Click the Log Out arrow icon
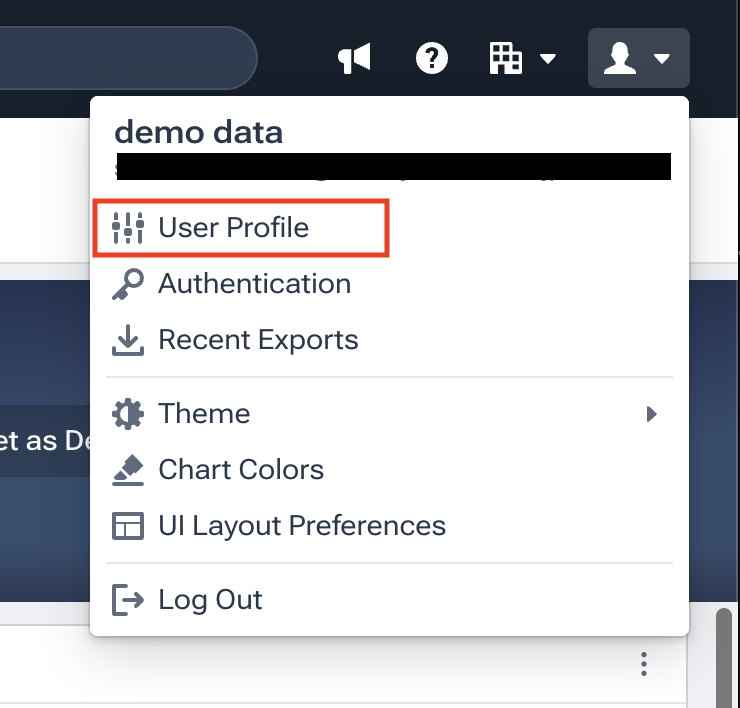 pos(128,600)
